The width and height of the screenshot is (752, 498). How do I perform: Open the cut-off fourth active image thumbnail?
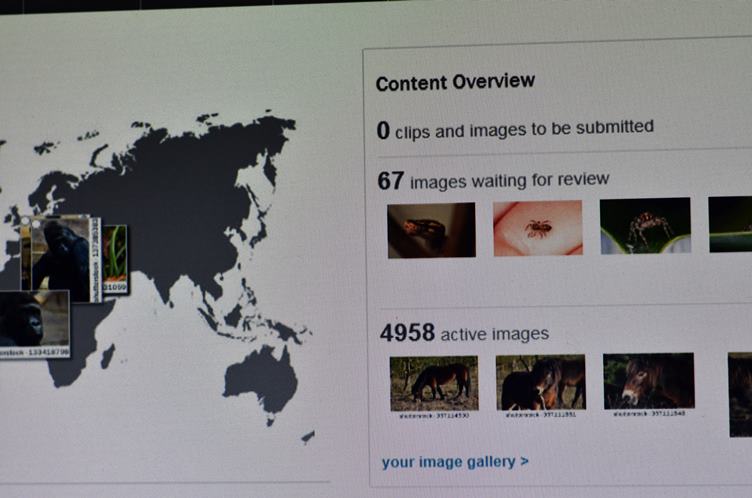coord(740,394)
